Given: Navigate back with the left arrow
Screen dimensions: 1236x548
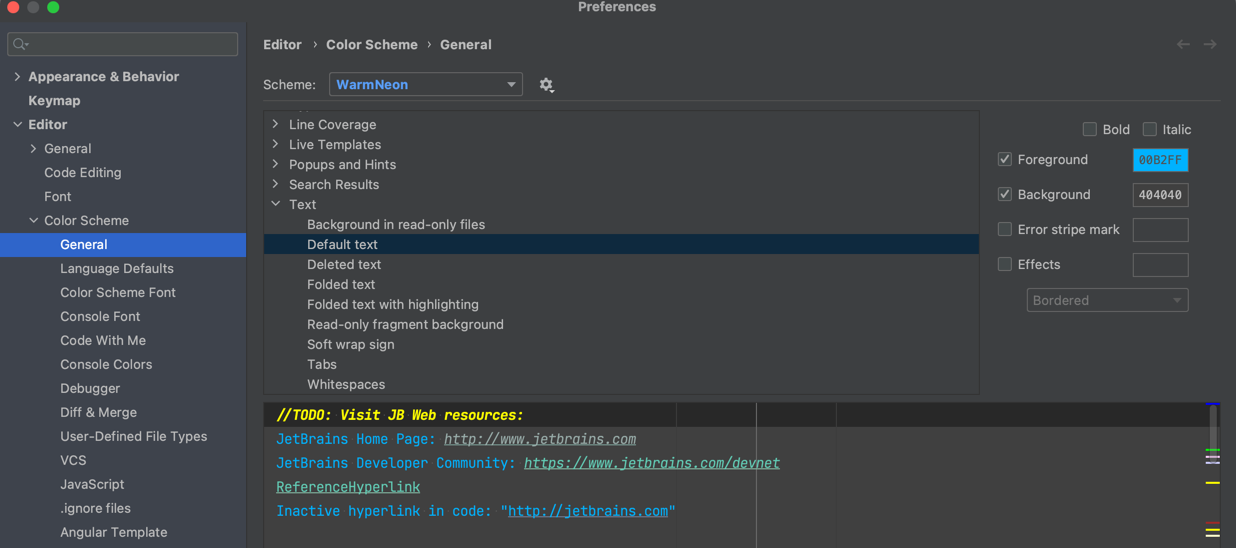Looking at the screenshot, I should tap(1183, 45).
